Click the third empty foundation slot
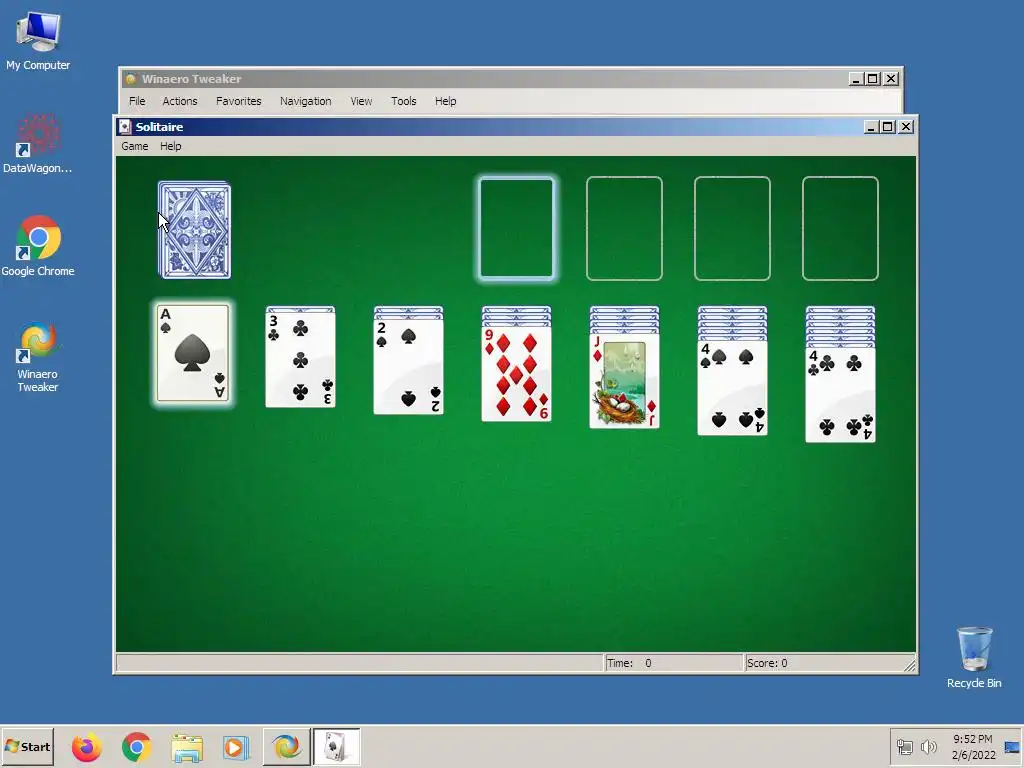 point(732,229)
